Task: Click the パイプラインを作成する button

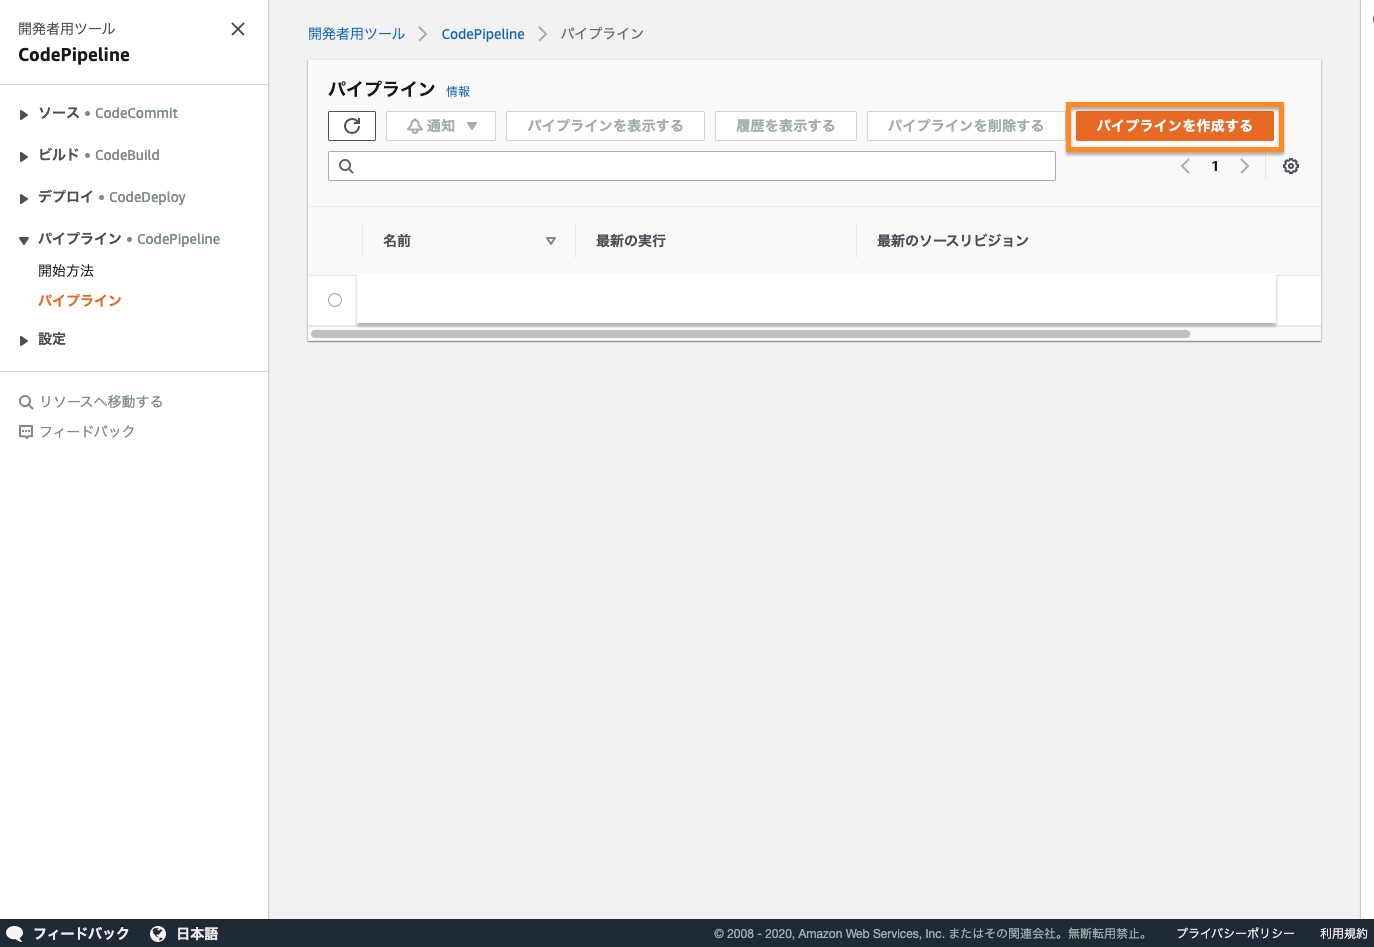Action: pyautogui.click(x=1174, y=126)
